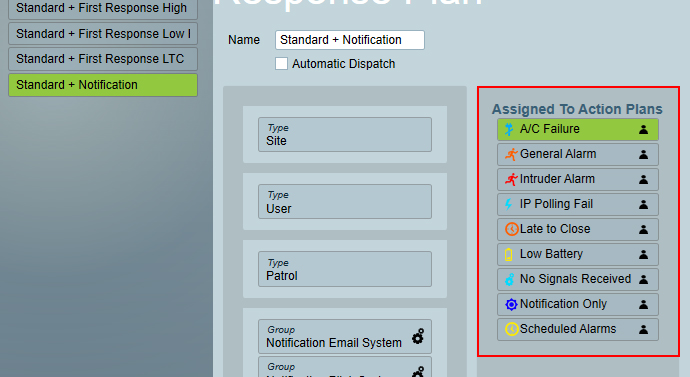Click the General Alarm running-man icon
The width and height of the screenshot is (690, 377).
pos(511,154)
